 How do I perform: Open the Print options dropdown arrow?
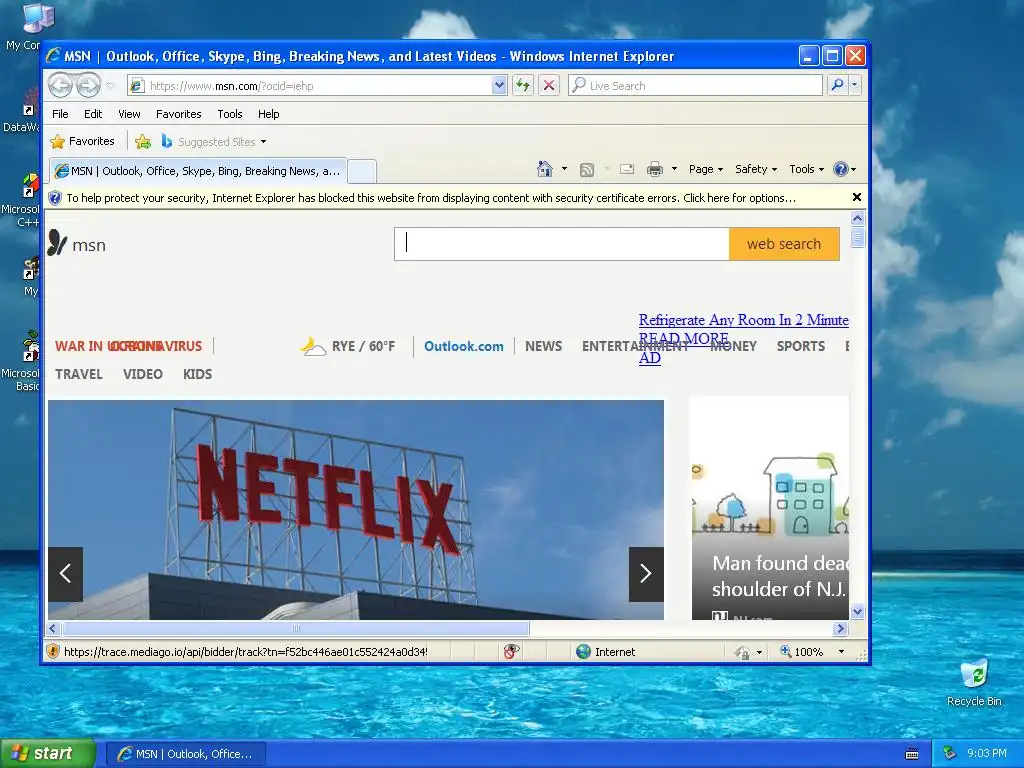[674, 169]
